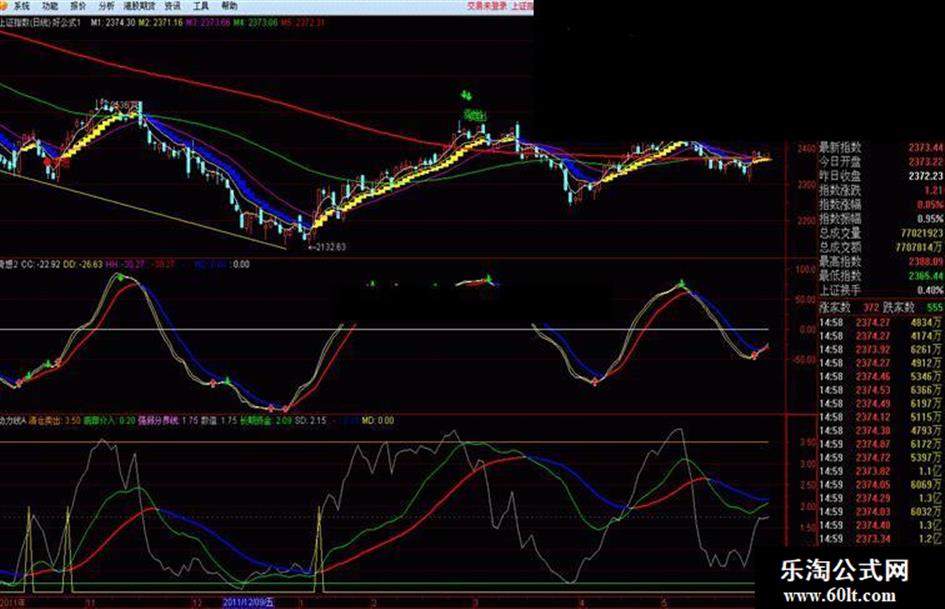Select the tick row with volume 4834万

point(881,323)
